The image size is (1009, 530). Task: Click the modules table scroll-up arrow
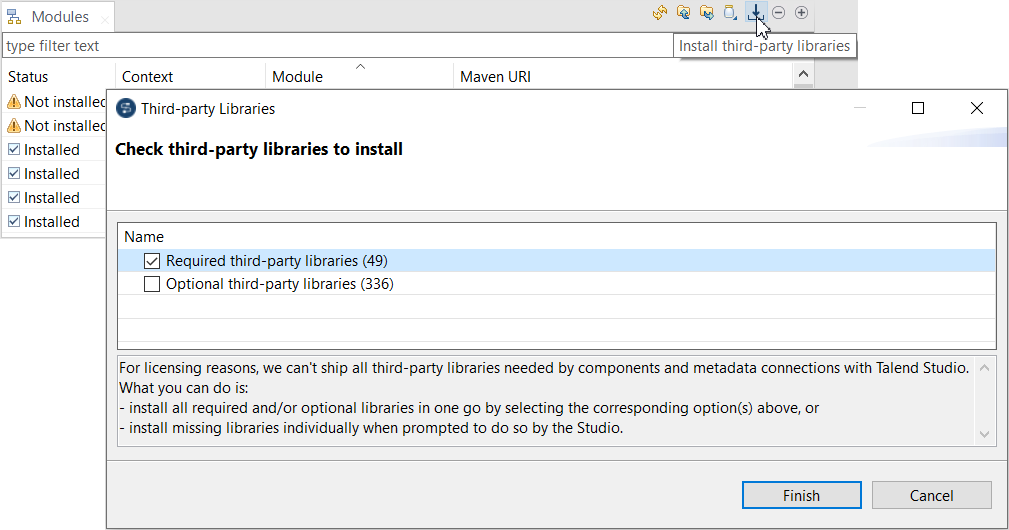coord(802,76)
